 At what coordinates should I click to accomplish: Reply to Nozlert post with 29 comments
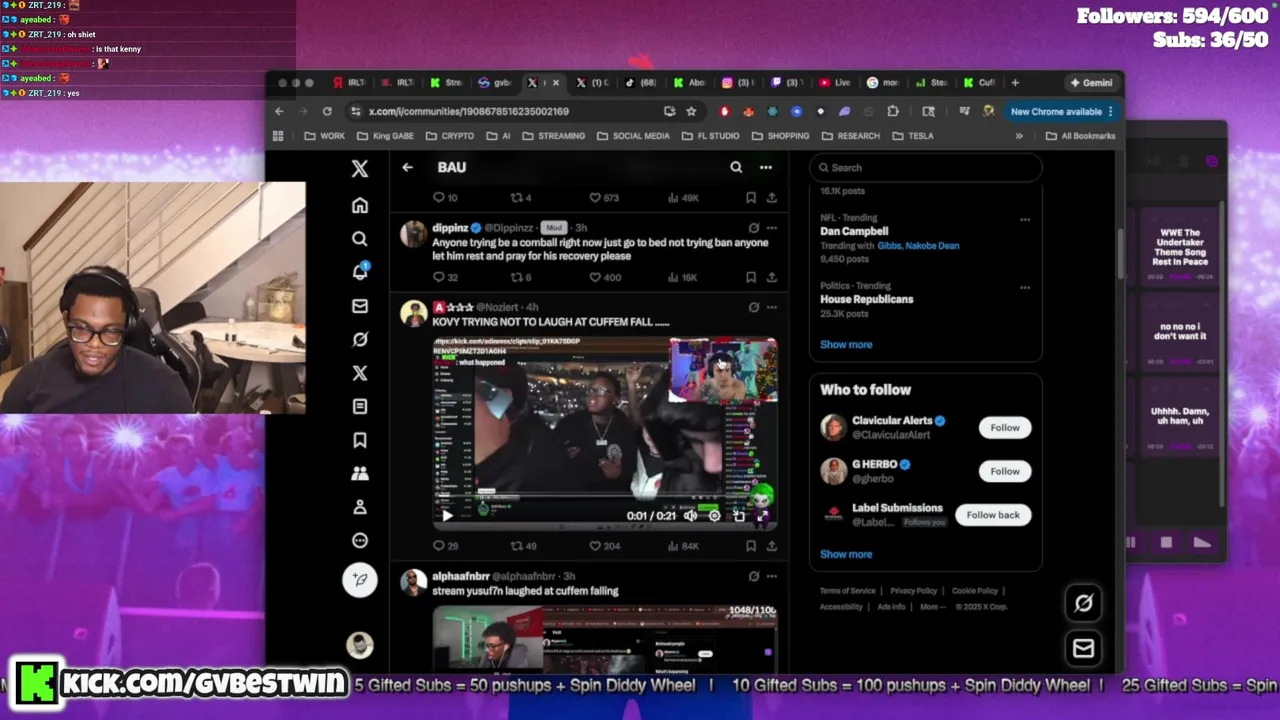445,546
